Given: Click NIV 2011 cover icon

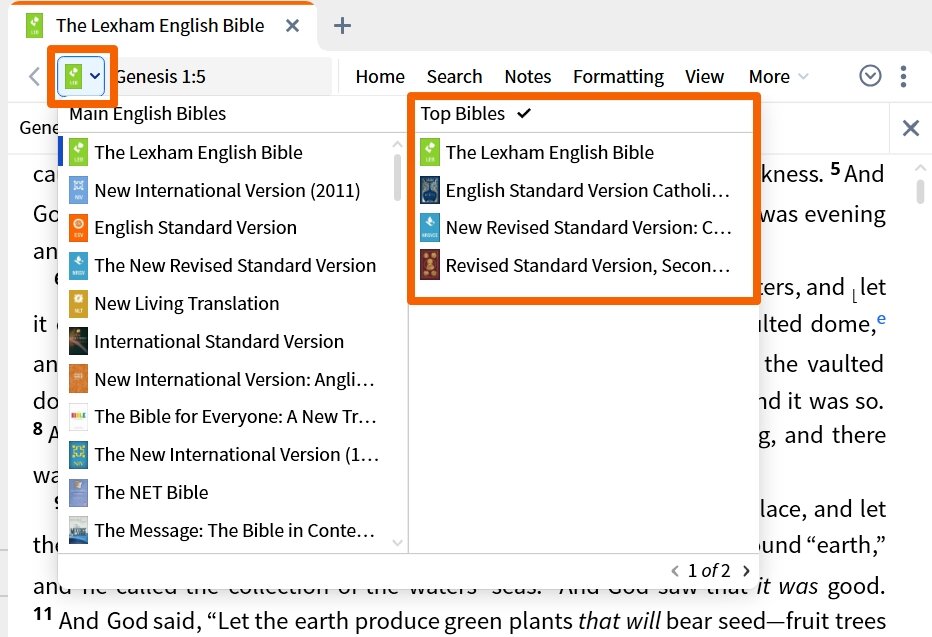Looking at the screenshot, I should pos(78,190).
